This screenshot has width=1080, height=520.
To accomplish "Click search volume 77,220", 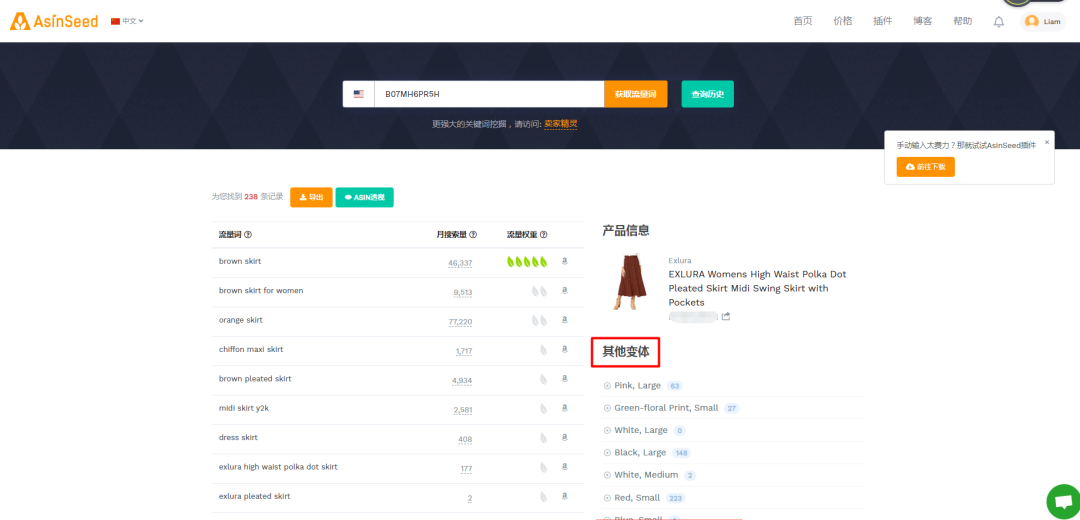I will (x=460, y=322).
